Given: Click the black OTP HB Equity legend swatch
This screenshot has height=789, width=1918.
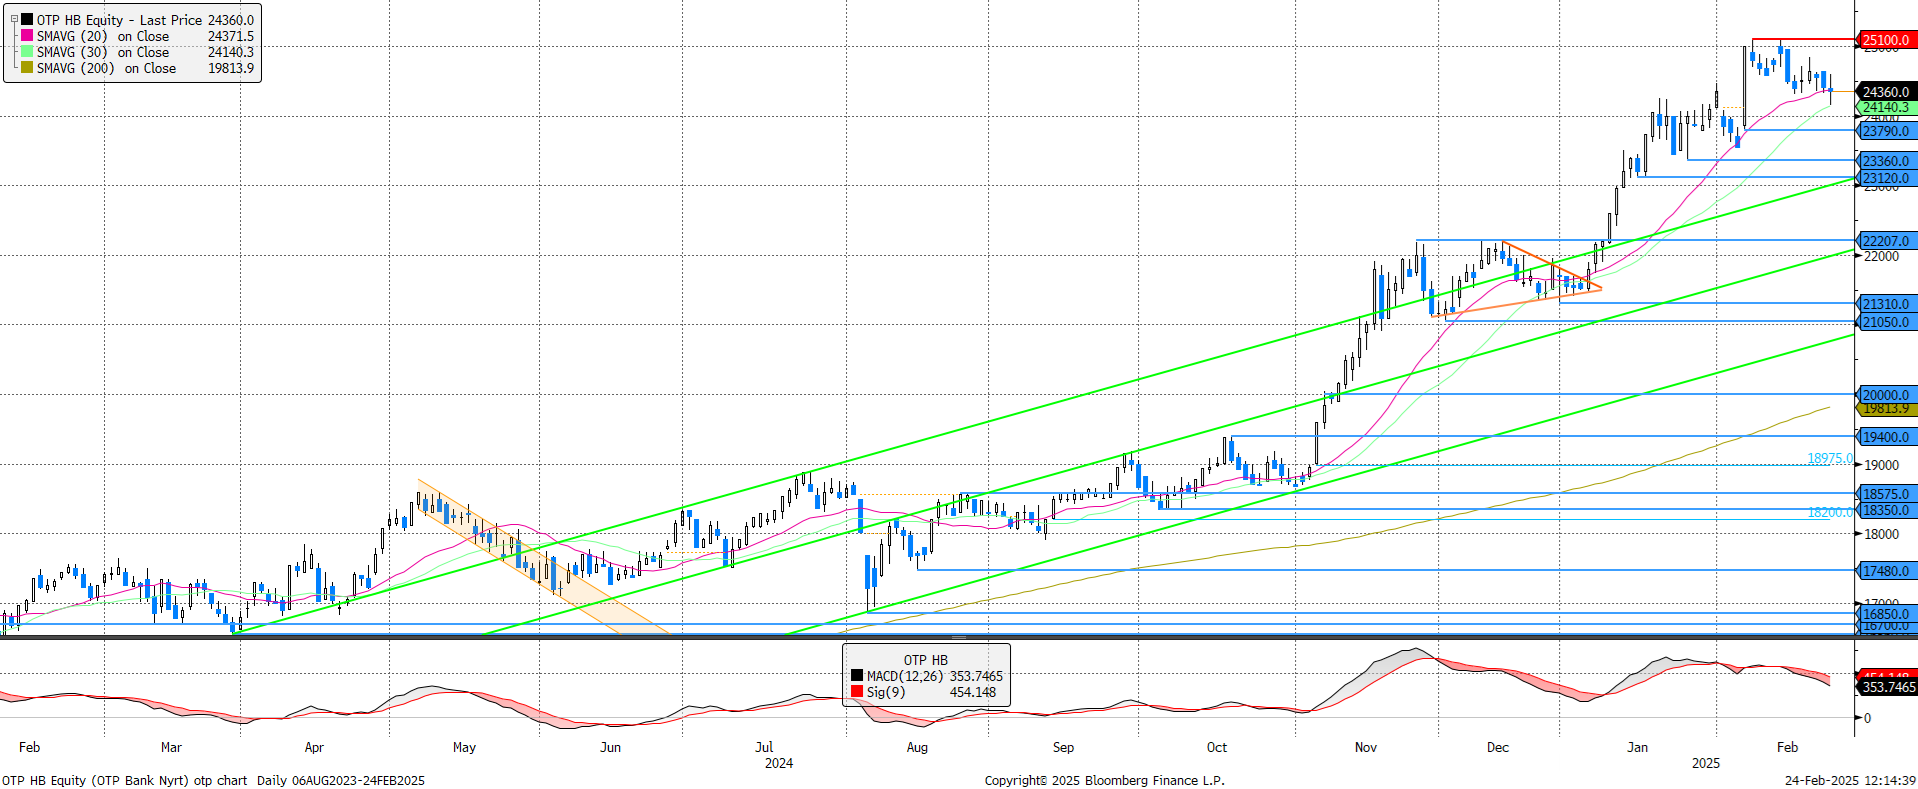Looking at the screenshot, I should tap(27, 19).
